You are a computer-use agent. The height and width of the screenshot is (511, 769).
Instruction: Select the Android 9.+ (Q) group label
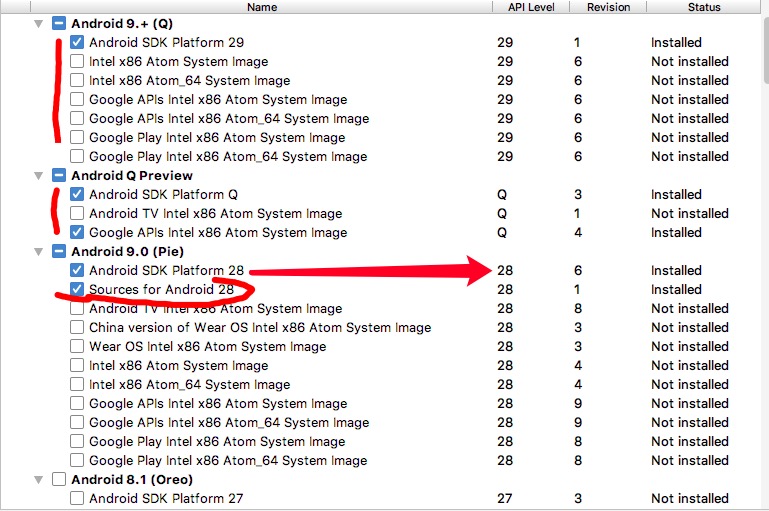(x=122, y=24)
